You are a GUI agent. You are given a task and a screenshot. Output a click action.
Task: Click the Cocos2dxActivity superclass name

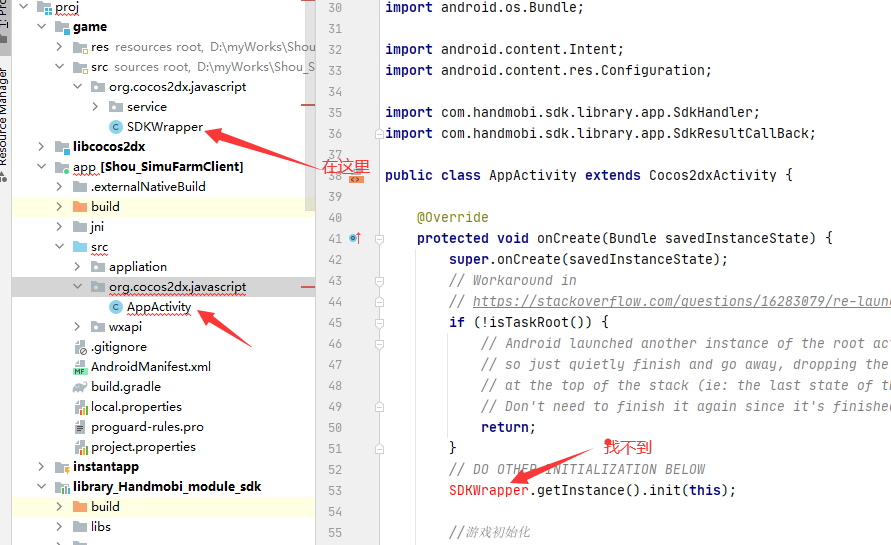click(x=713, y=175)
